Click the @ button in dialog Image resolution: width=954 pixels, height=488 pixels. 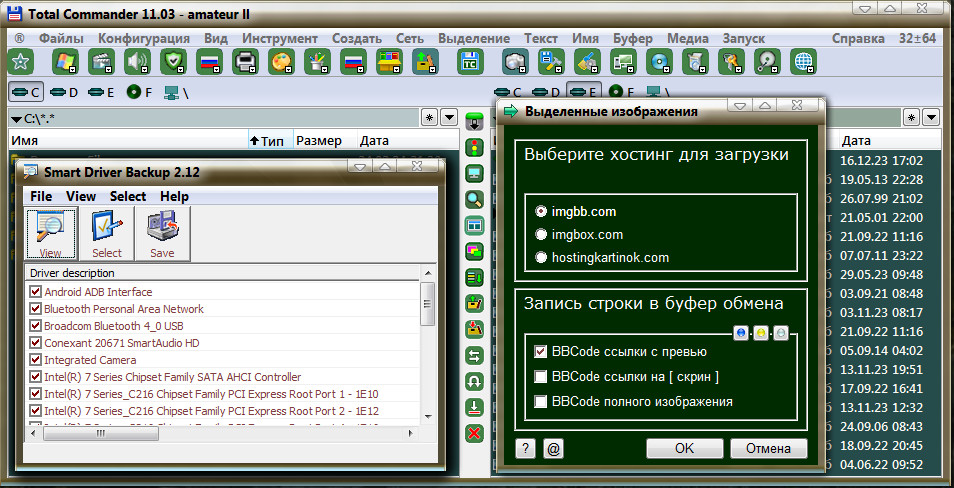pos(554,448)
